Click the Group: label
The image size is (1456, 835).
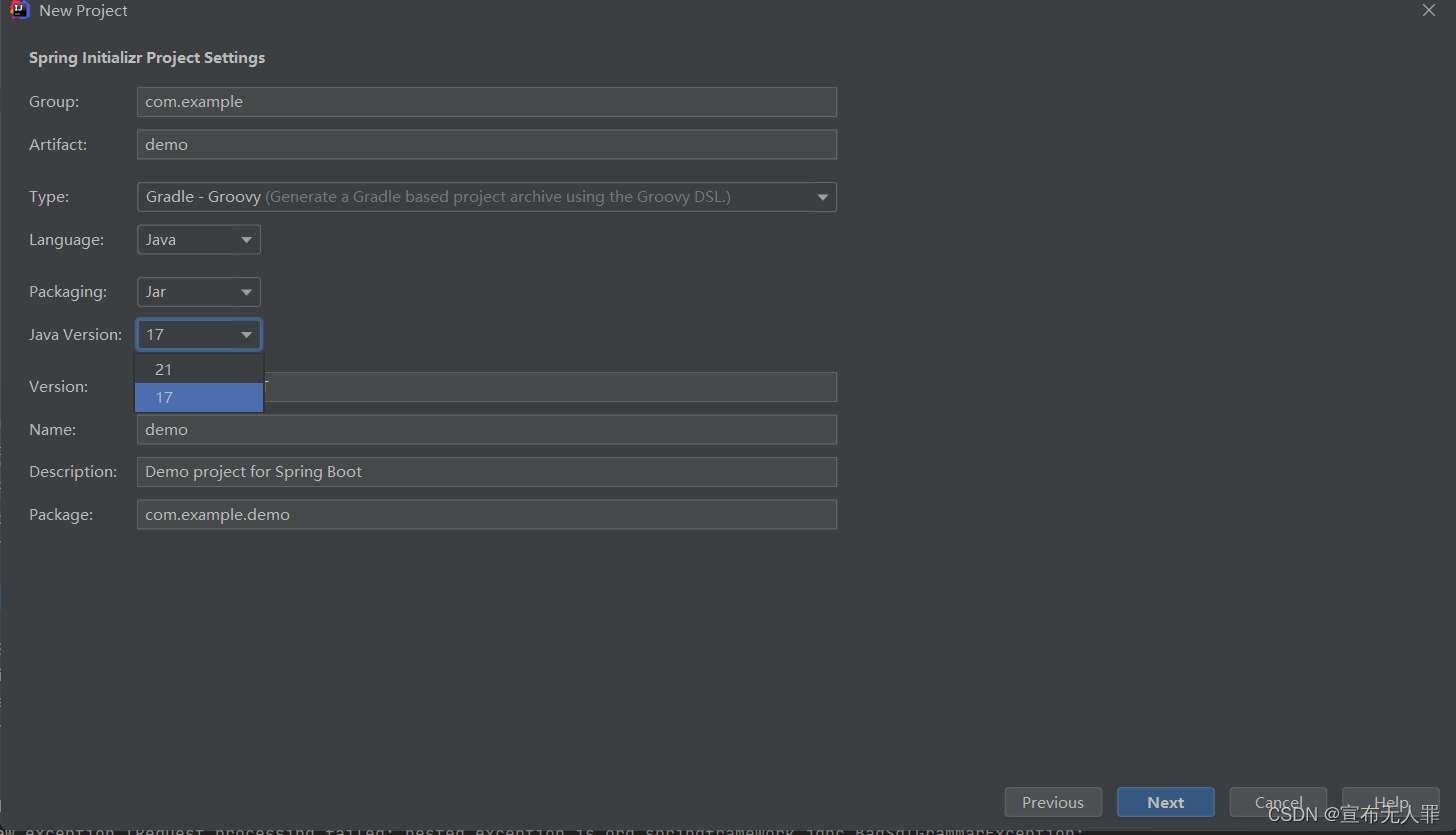pos(54,102)
